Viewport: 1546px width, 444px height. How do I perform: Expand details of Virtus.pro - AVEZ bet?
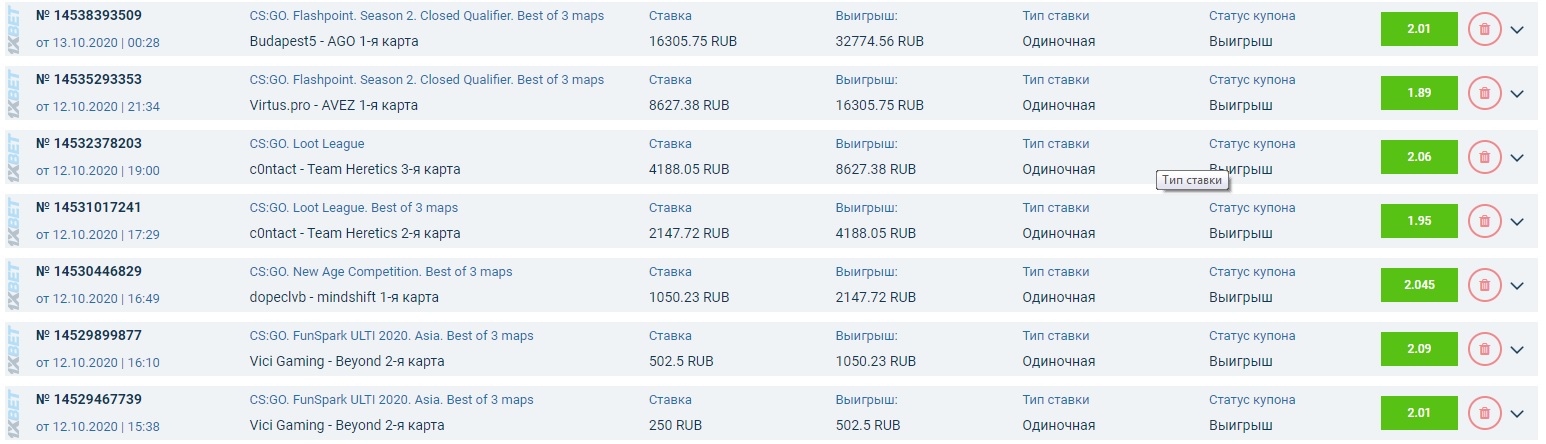pos(1517,93)
